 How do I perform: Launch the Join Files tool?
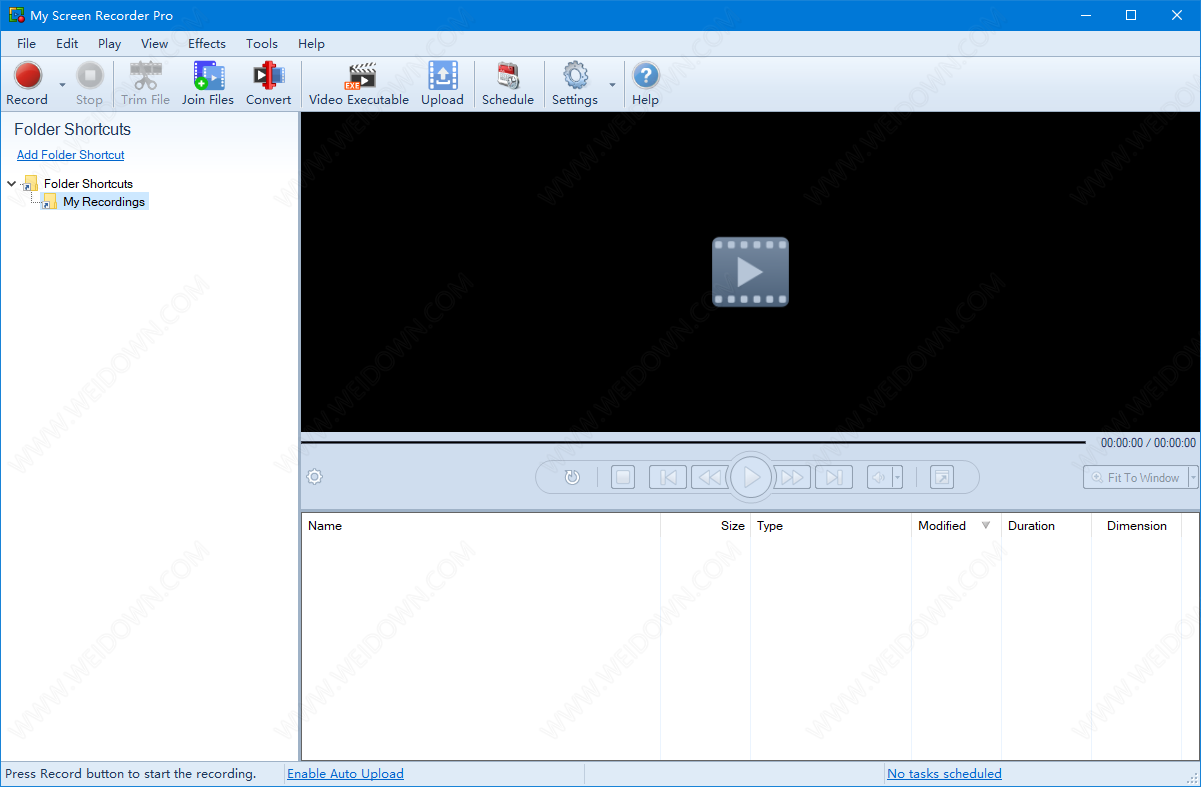pos(208,84)
